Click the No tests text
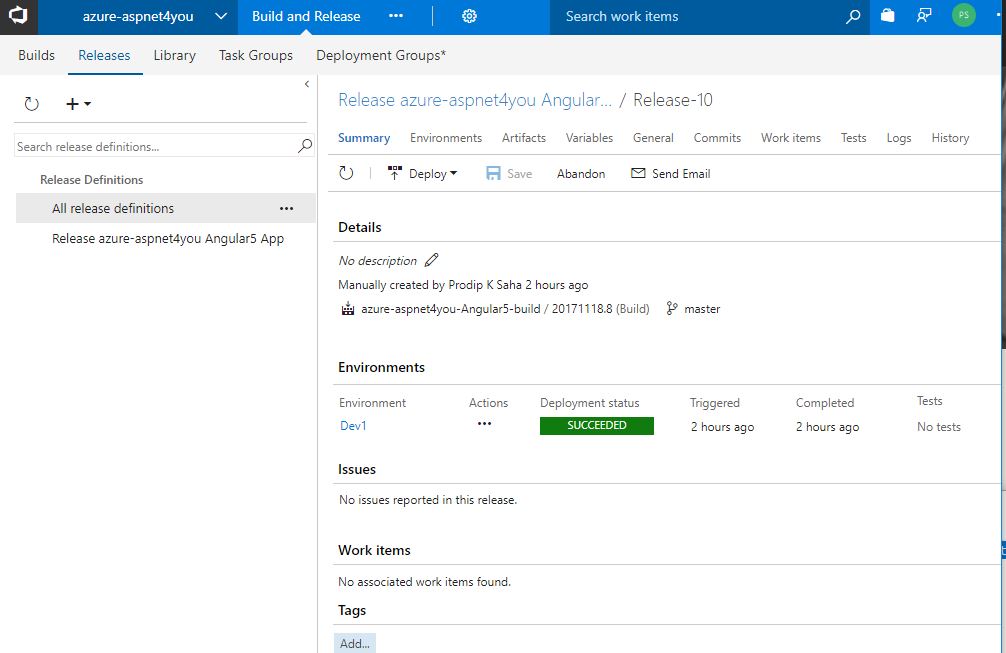 pos(939,427)
